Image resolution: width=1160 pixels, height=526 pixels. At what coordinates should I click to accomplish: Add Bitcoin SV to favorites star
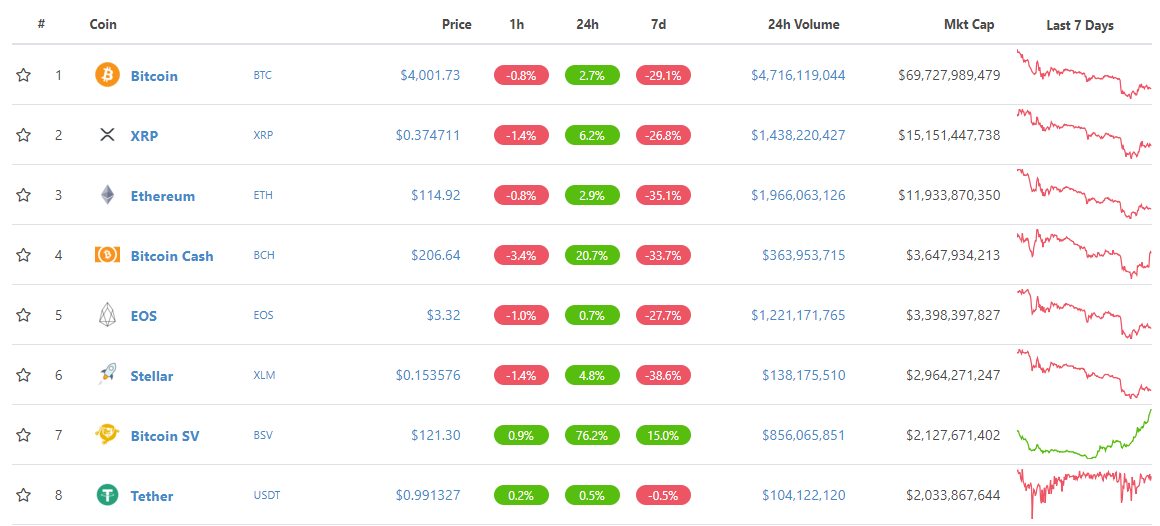pyautogui.click(x=24, y=435)
